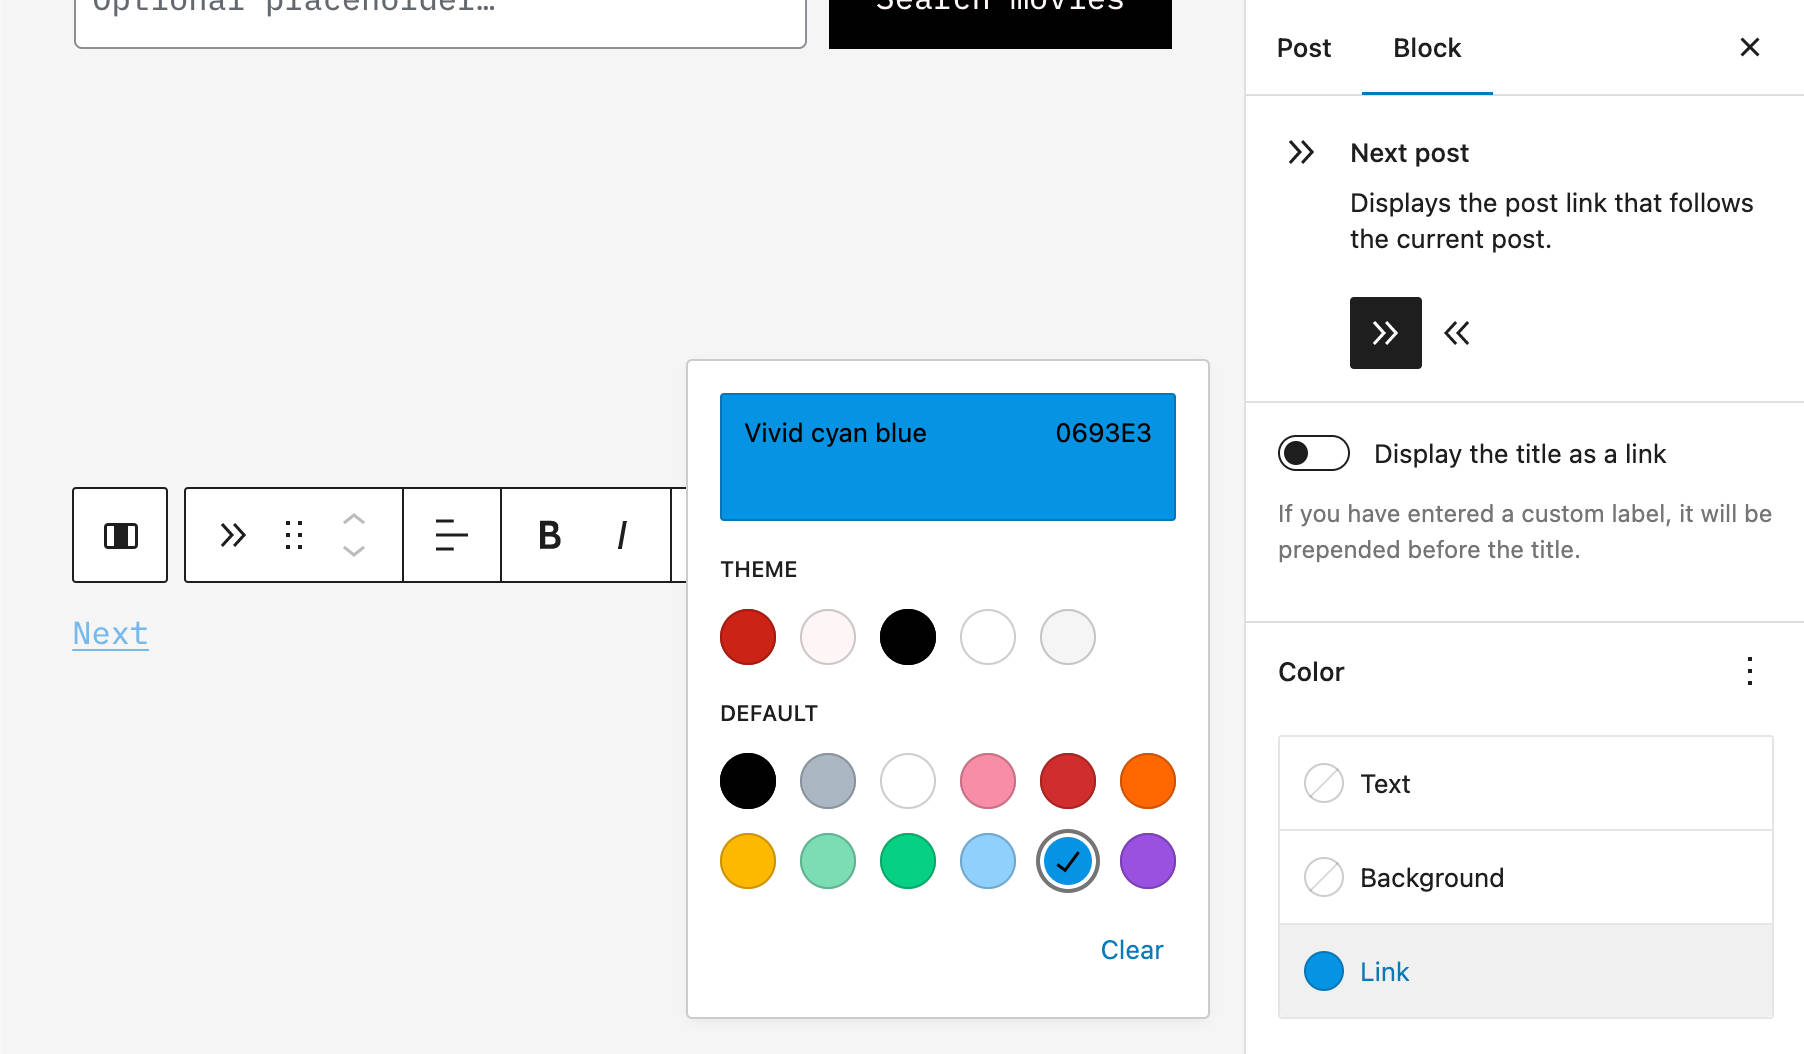
Task: Switch to the Block tab
Action: pyautogui.click(x=1427, y=47)
